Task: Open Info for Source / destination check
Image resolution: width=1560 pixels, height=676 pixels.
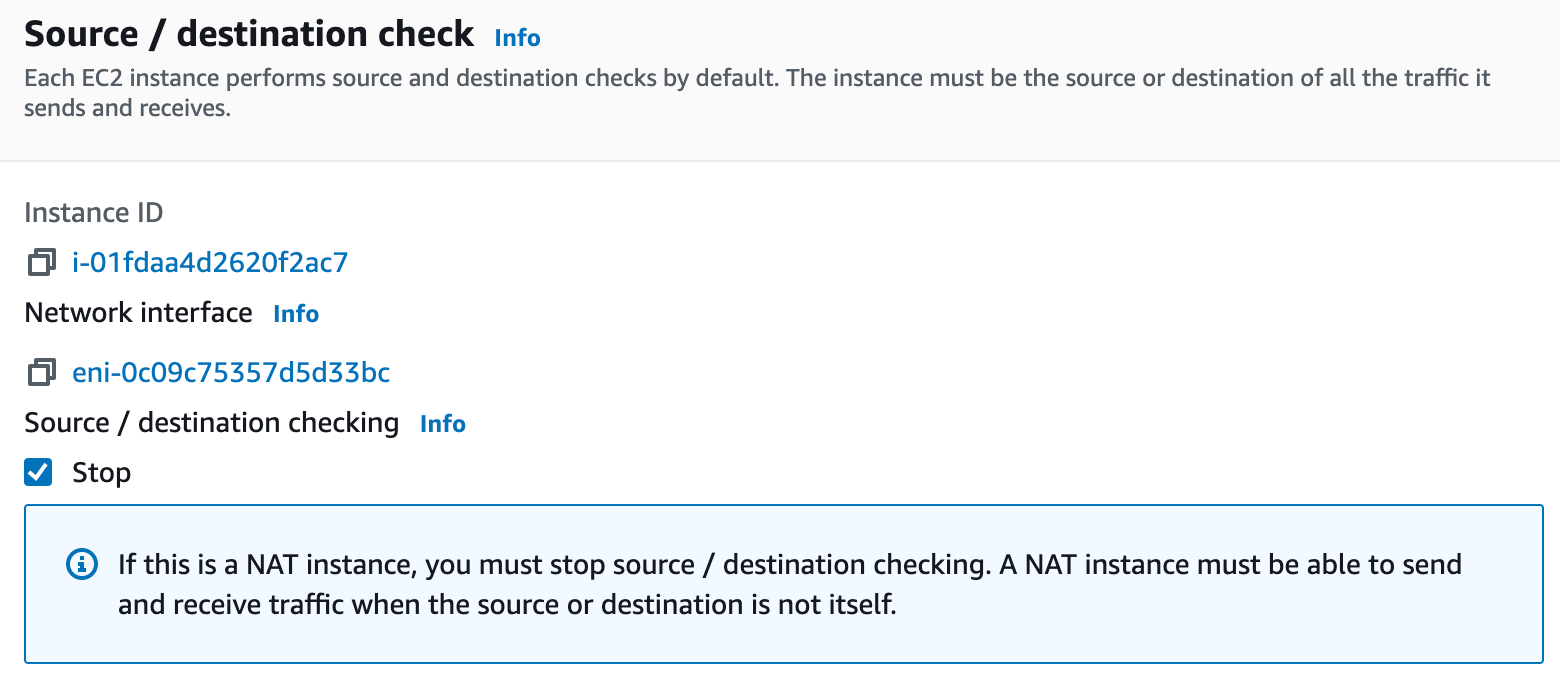Action: (516, 37)
